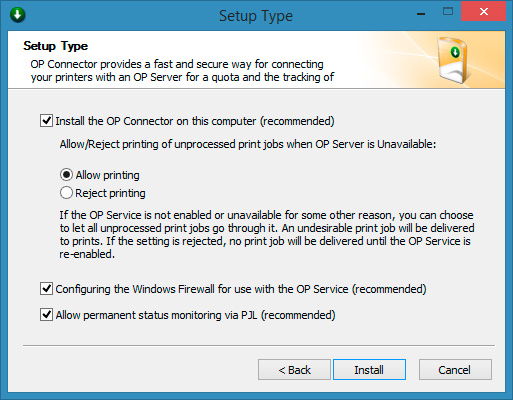Screen dimensions: 513x400
Task: Choose the Reject printing radio option
Action: (66, 193)
